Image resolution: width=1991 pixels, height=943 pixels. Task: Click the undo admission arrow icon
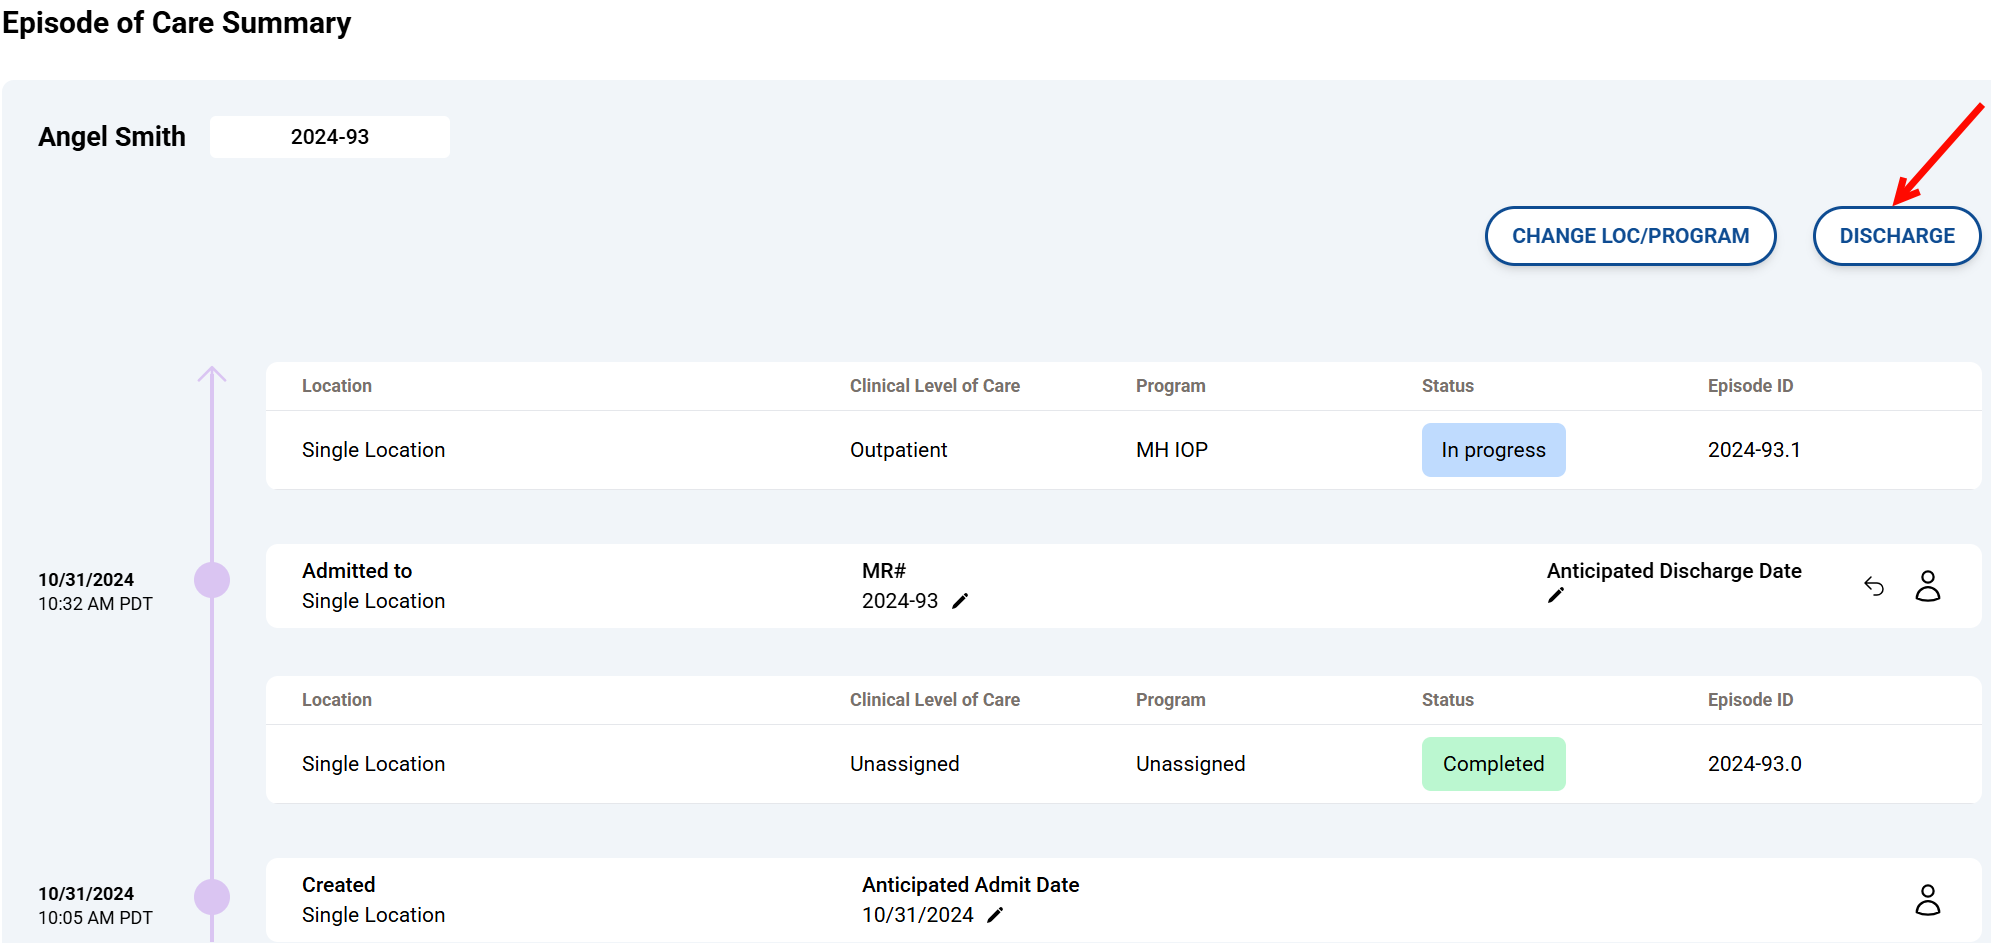1874,586
